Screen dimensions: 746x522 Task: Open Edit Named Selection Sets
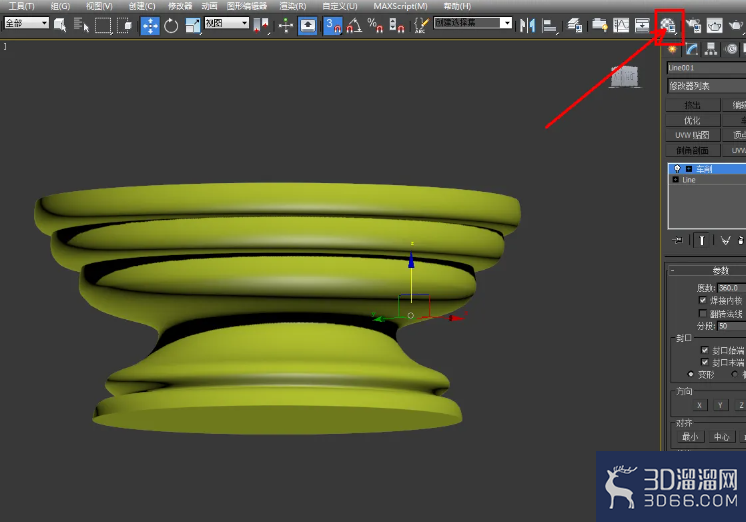(420, 25)
